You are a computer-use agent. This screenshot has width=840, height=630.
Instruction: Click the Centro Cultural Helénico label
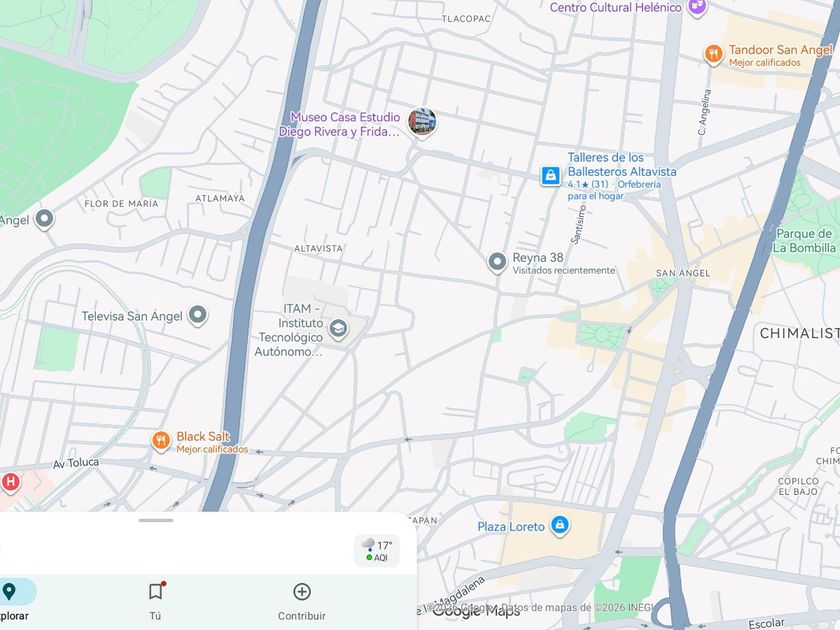tap(616, 8)
